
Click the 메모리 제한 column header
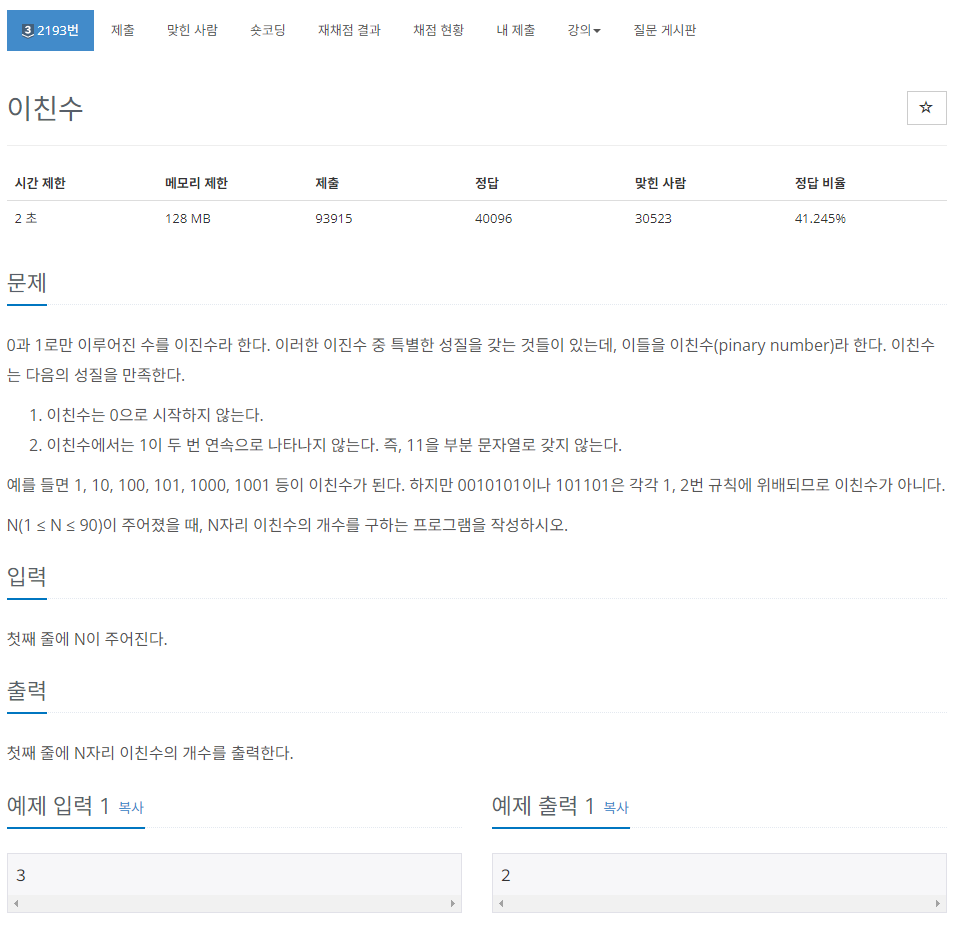coord(196,183)
